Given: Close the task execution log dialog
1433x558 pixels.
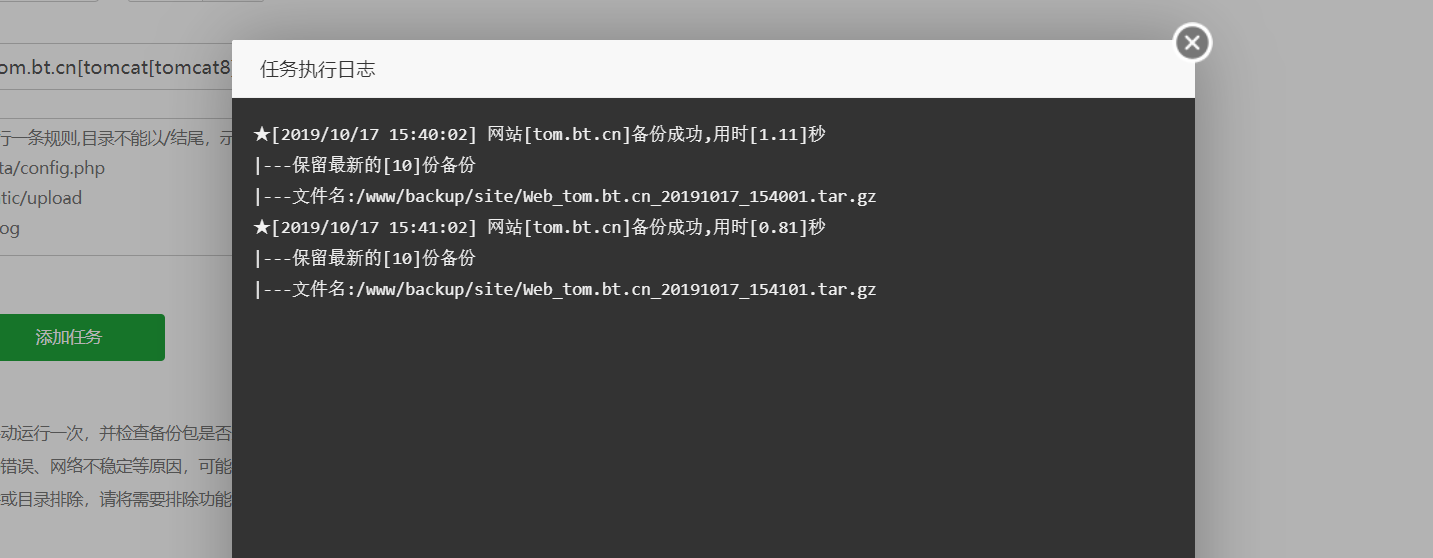Looking at the screenshot, I should (x=1192, y=43).
